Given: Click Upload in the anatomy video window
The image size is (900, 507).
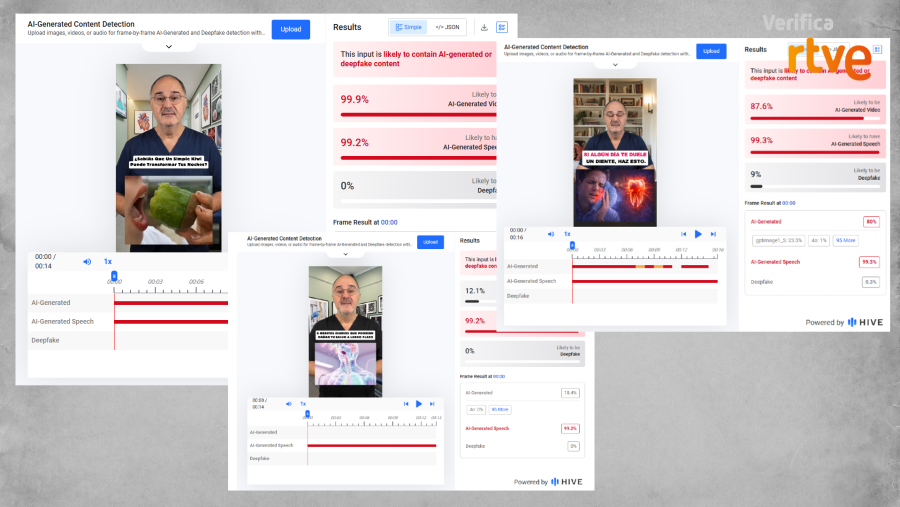Looking at the screenshot, I should pos(430,242).
